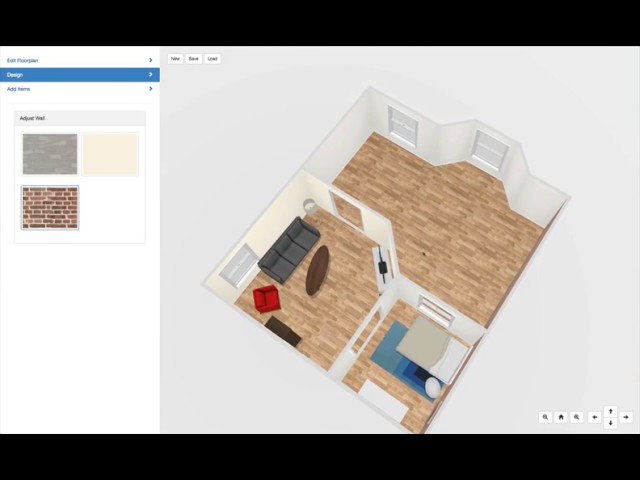The height and width of the screenshot is (480, 640).
Task: Apply the cream wall color swatch
Action: coord(110,154)
